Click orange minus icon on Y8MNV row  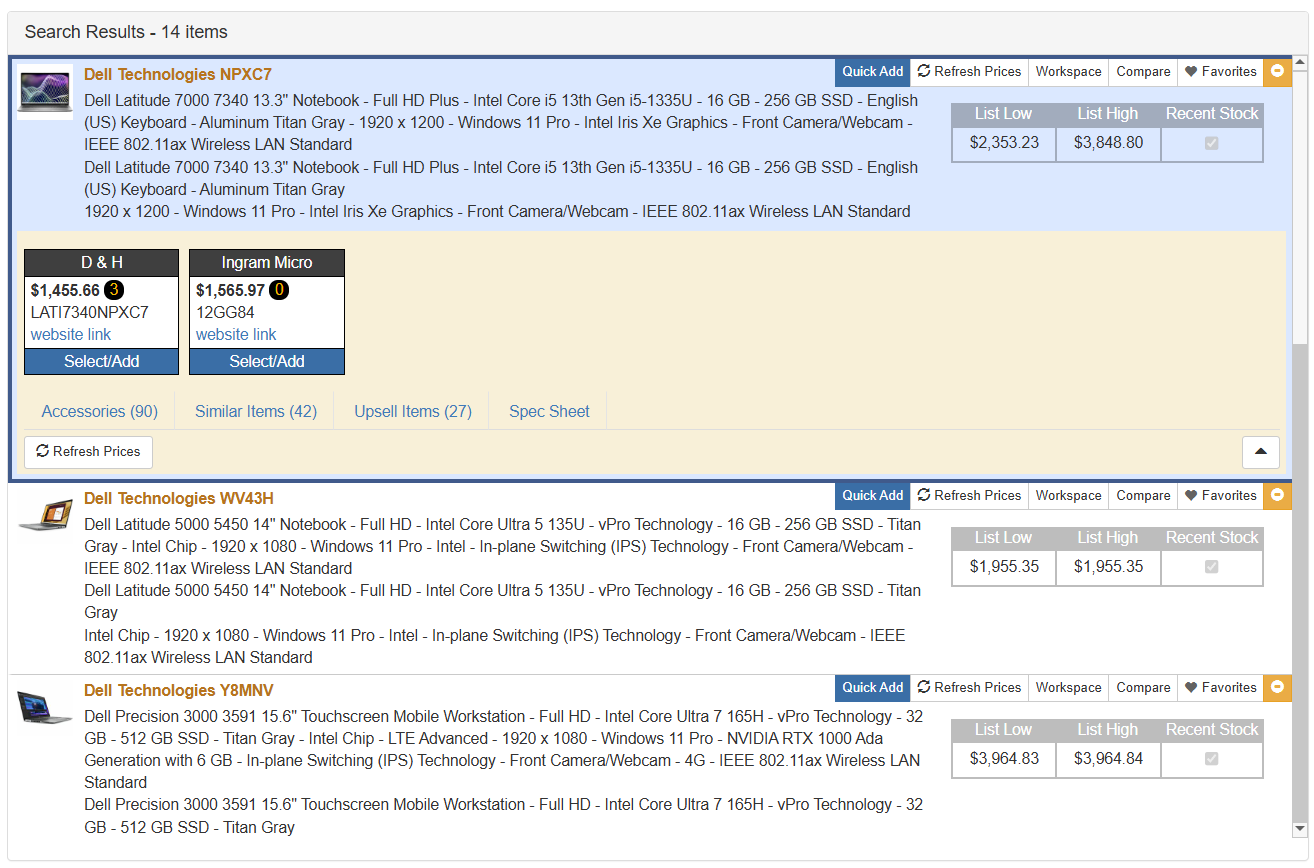(x=1277, y=688)
